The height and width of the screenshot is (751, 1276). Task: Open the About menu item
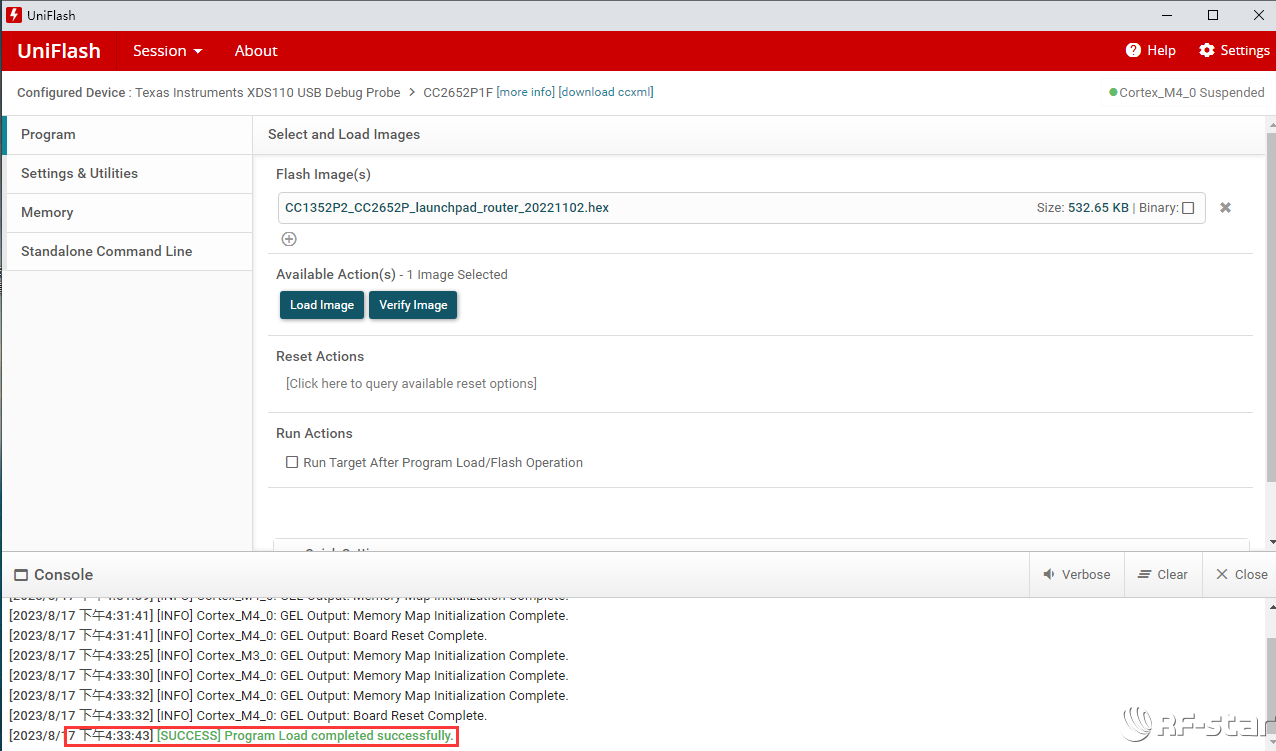coord(256,51)
